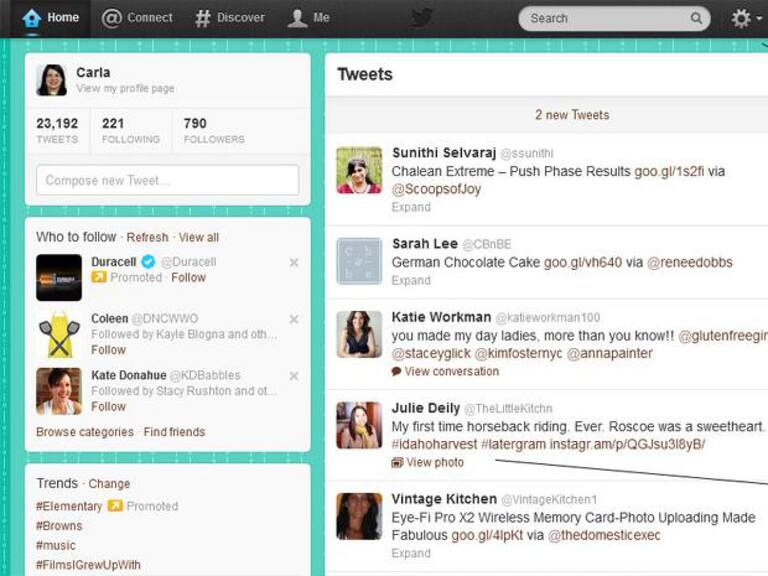The width and height of the screenshot is (768, 576).
Task: Open the Me profile tab
Action: pyautogui.click(x=309, y=18)
